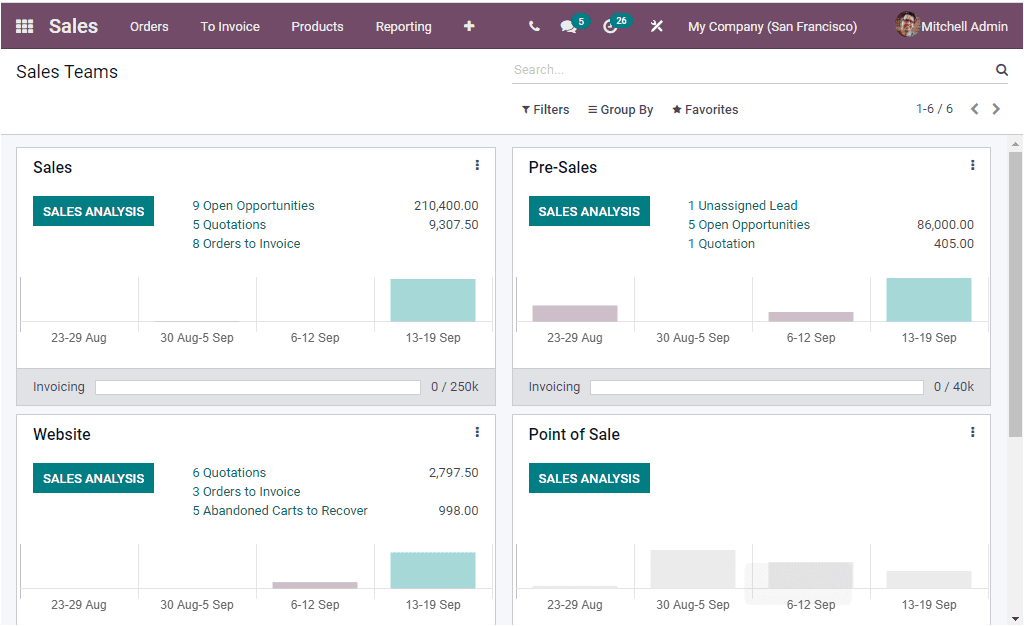Click the phone calls icon
This screenshot has height=626, width=1024.
tap(534, 25)
